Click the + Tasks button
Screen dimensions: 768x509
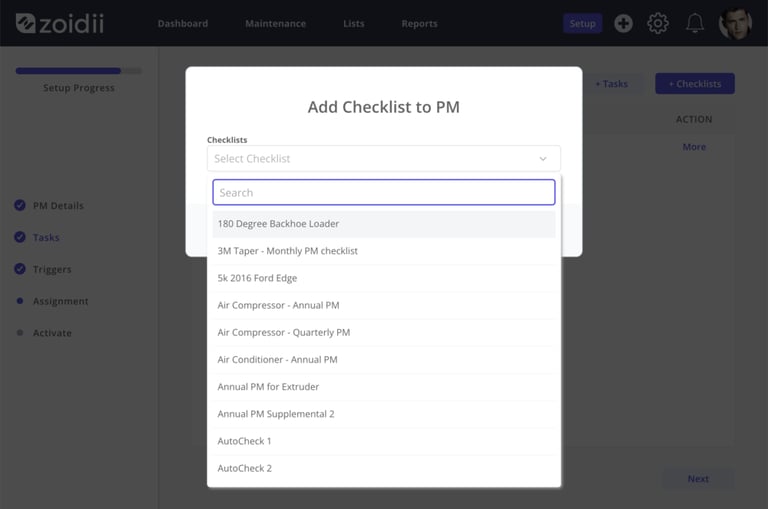[x=611, y=84]
